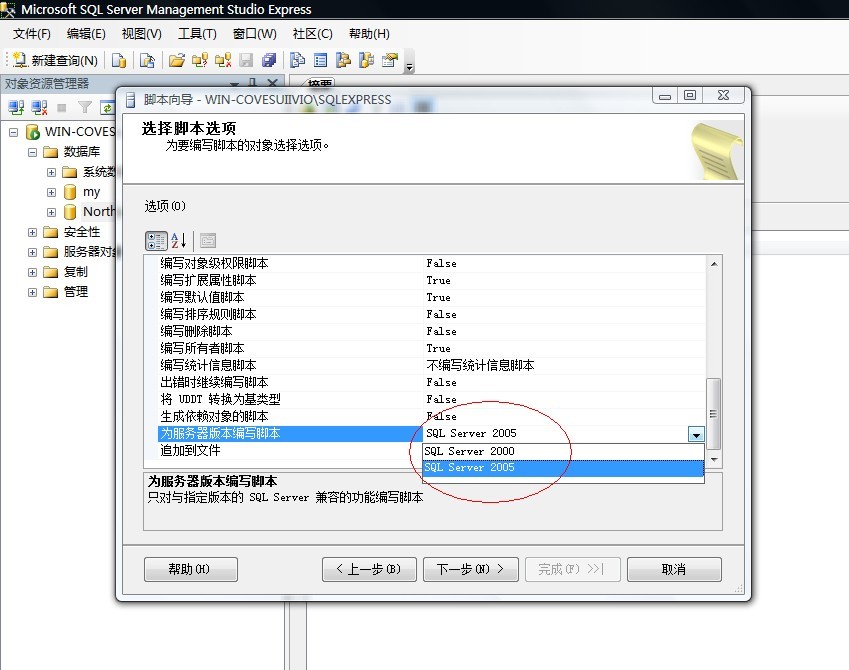The width and height of the screenshot is (849, 670).
Task: Expand the 复制 folder
Action: pyautogui.click(x=32, y=272)
